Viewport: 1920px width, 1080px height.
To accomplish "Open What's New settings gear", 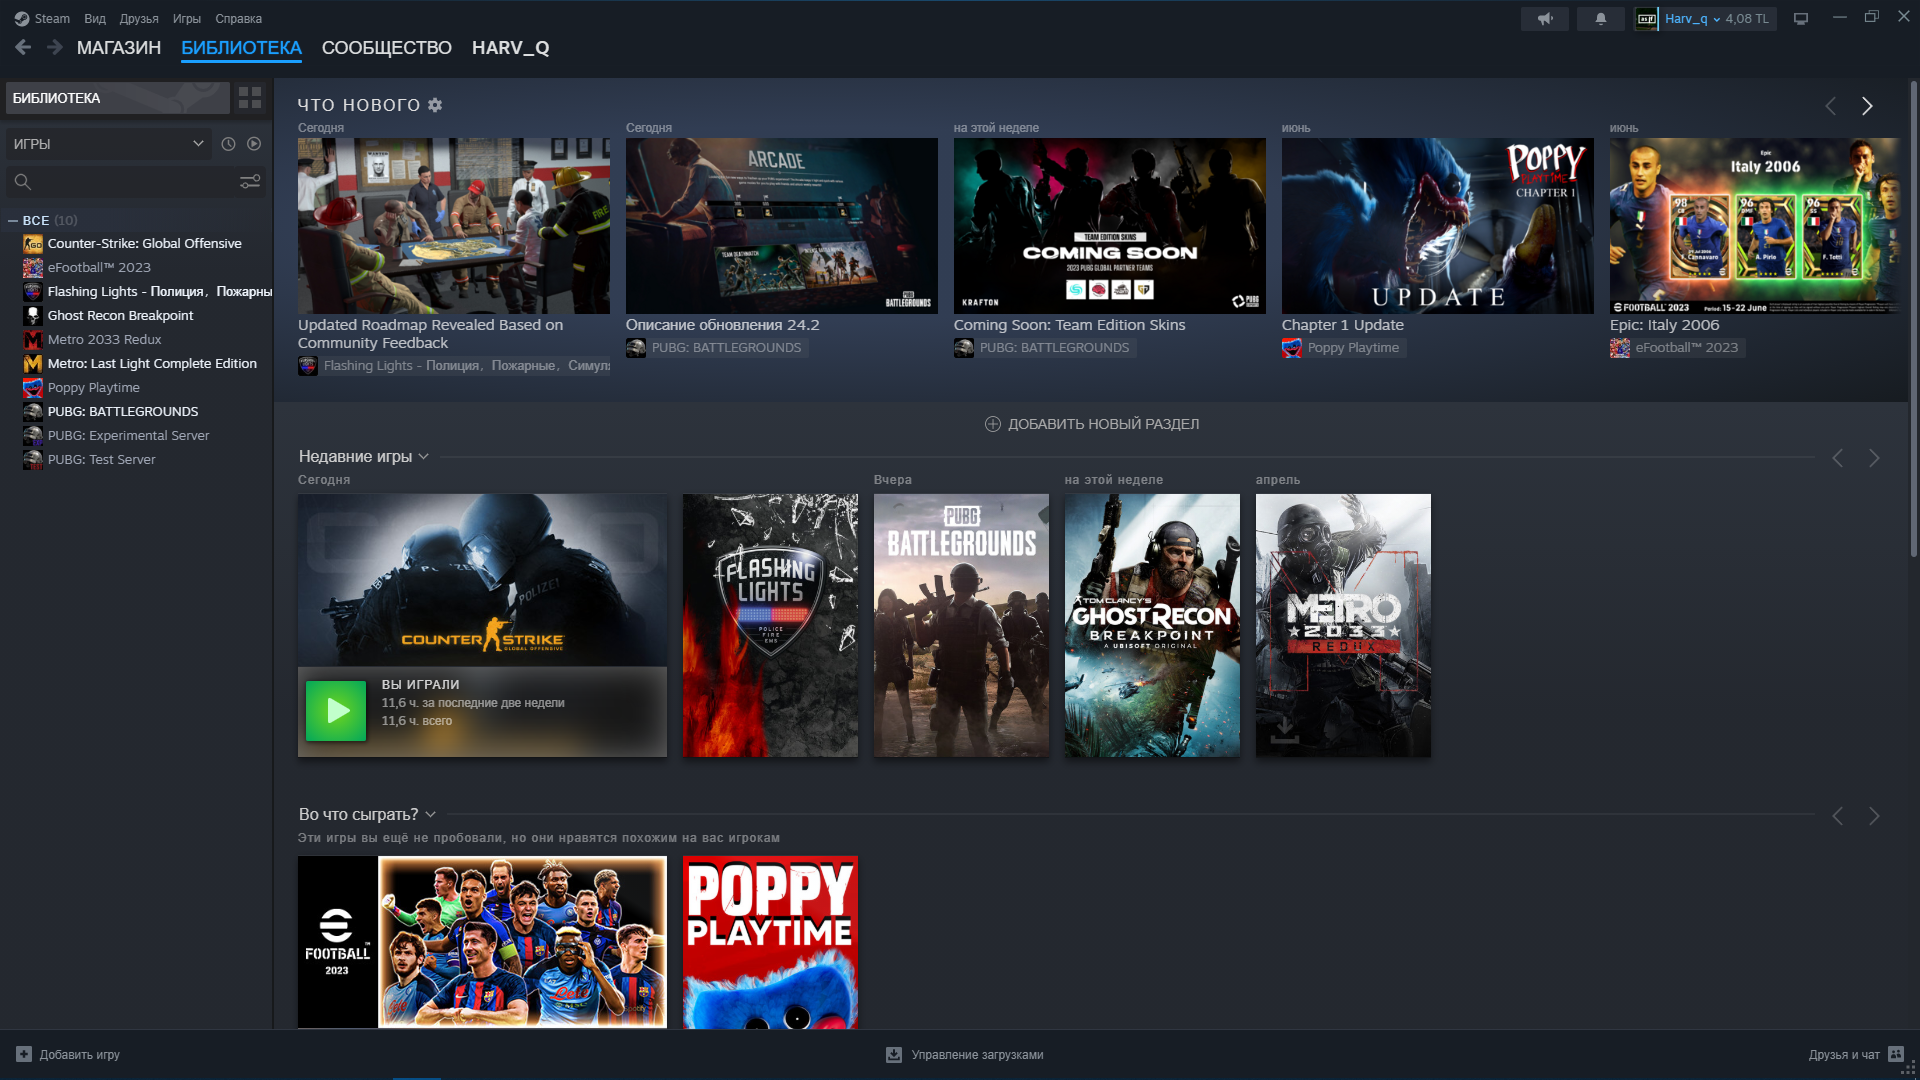I will [435, 105].
